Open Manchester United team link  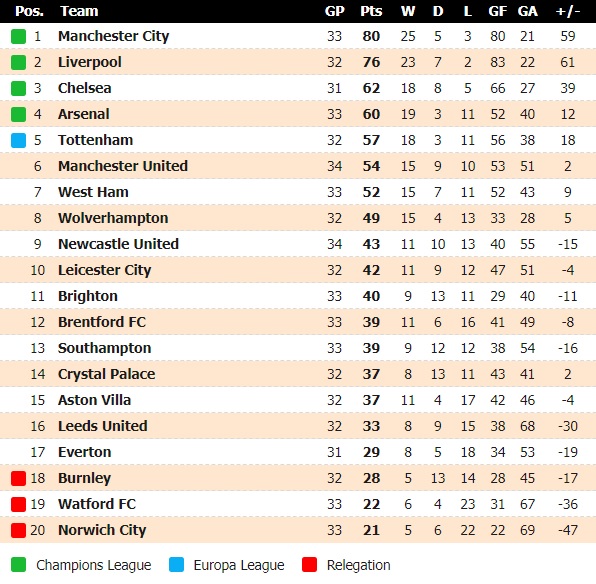point(123,166)
